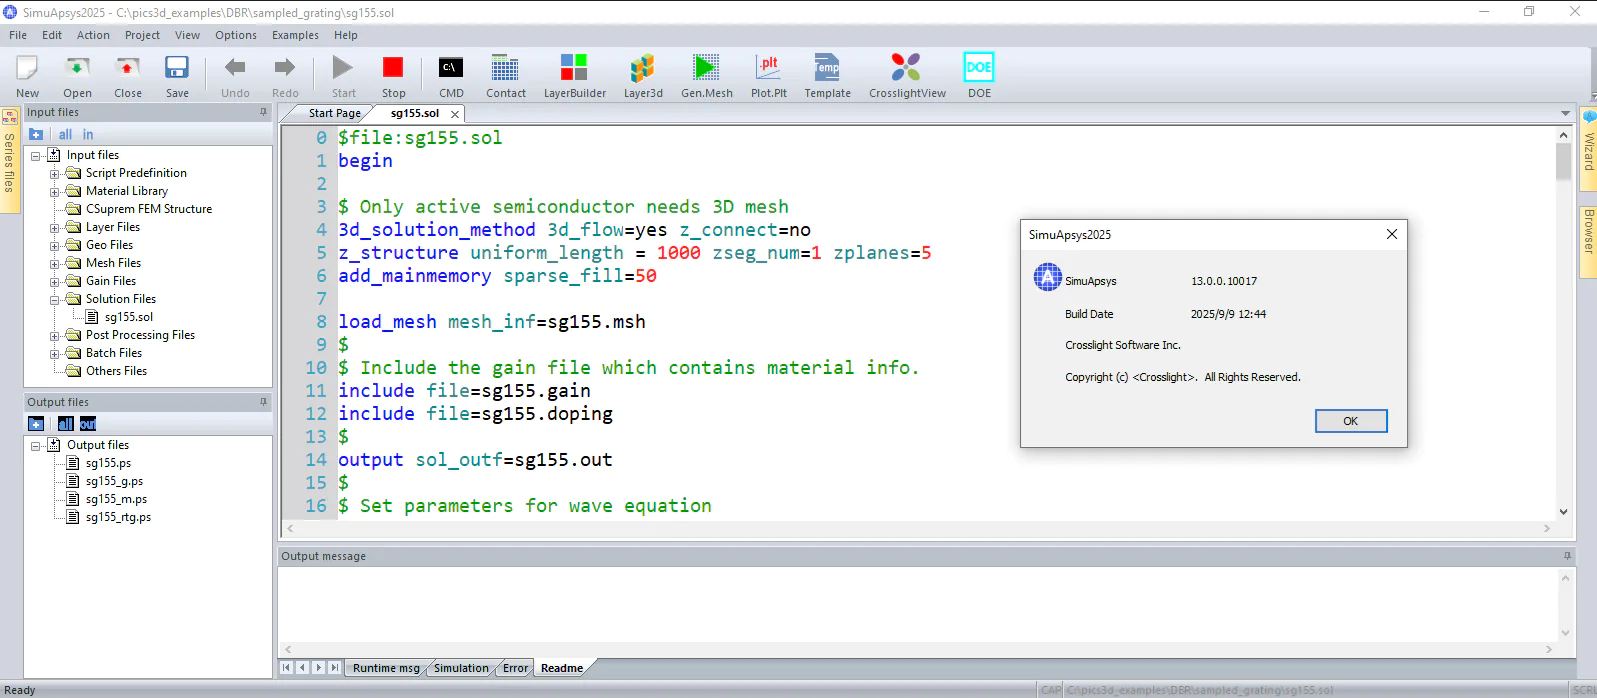Pin the Output message panel
Image resolution: width=1597 pixels, height=698 pixels.
pos(1567,556)
